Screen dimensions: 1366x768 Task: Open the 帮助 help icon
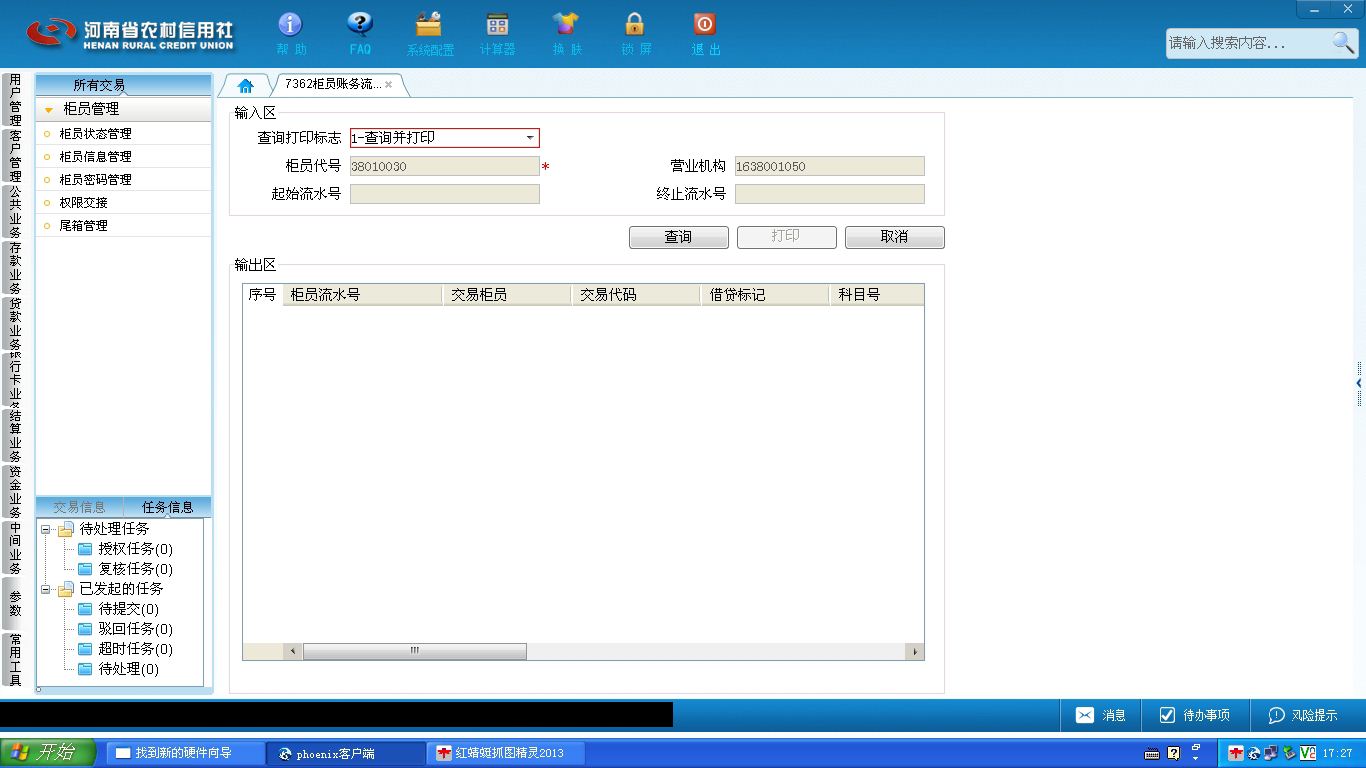pyautogui.click(x=290, y=25)
